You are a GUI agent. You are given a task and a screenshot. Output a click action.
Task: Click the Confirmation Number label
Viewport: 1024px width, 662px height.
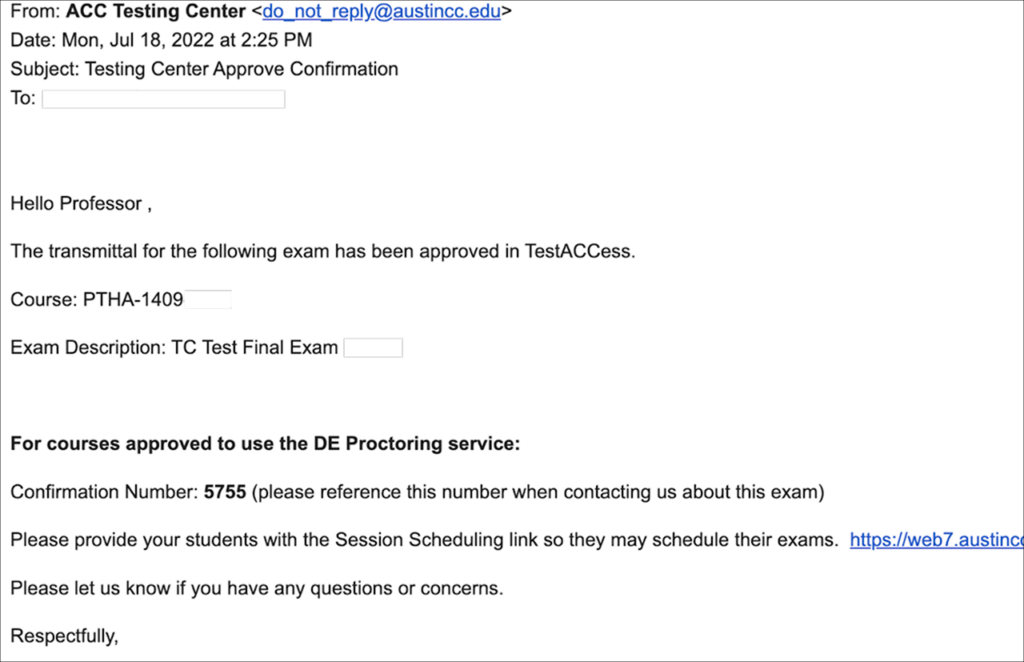click(x=104, y=492)
